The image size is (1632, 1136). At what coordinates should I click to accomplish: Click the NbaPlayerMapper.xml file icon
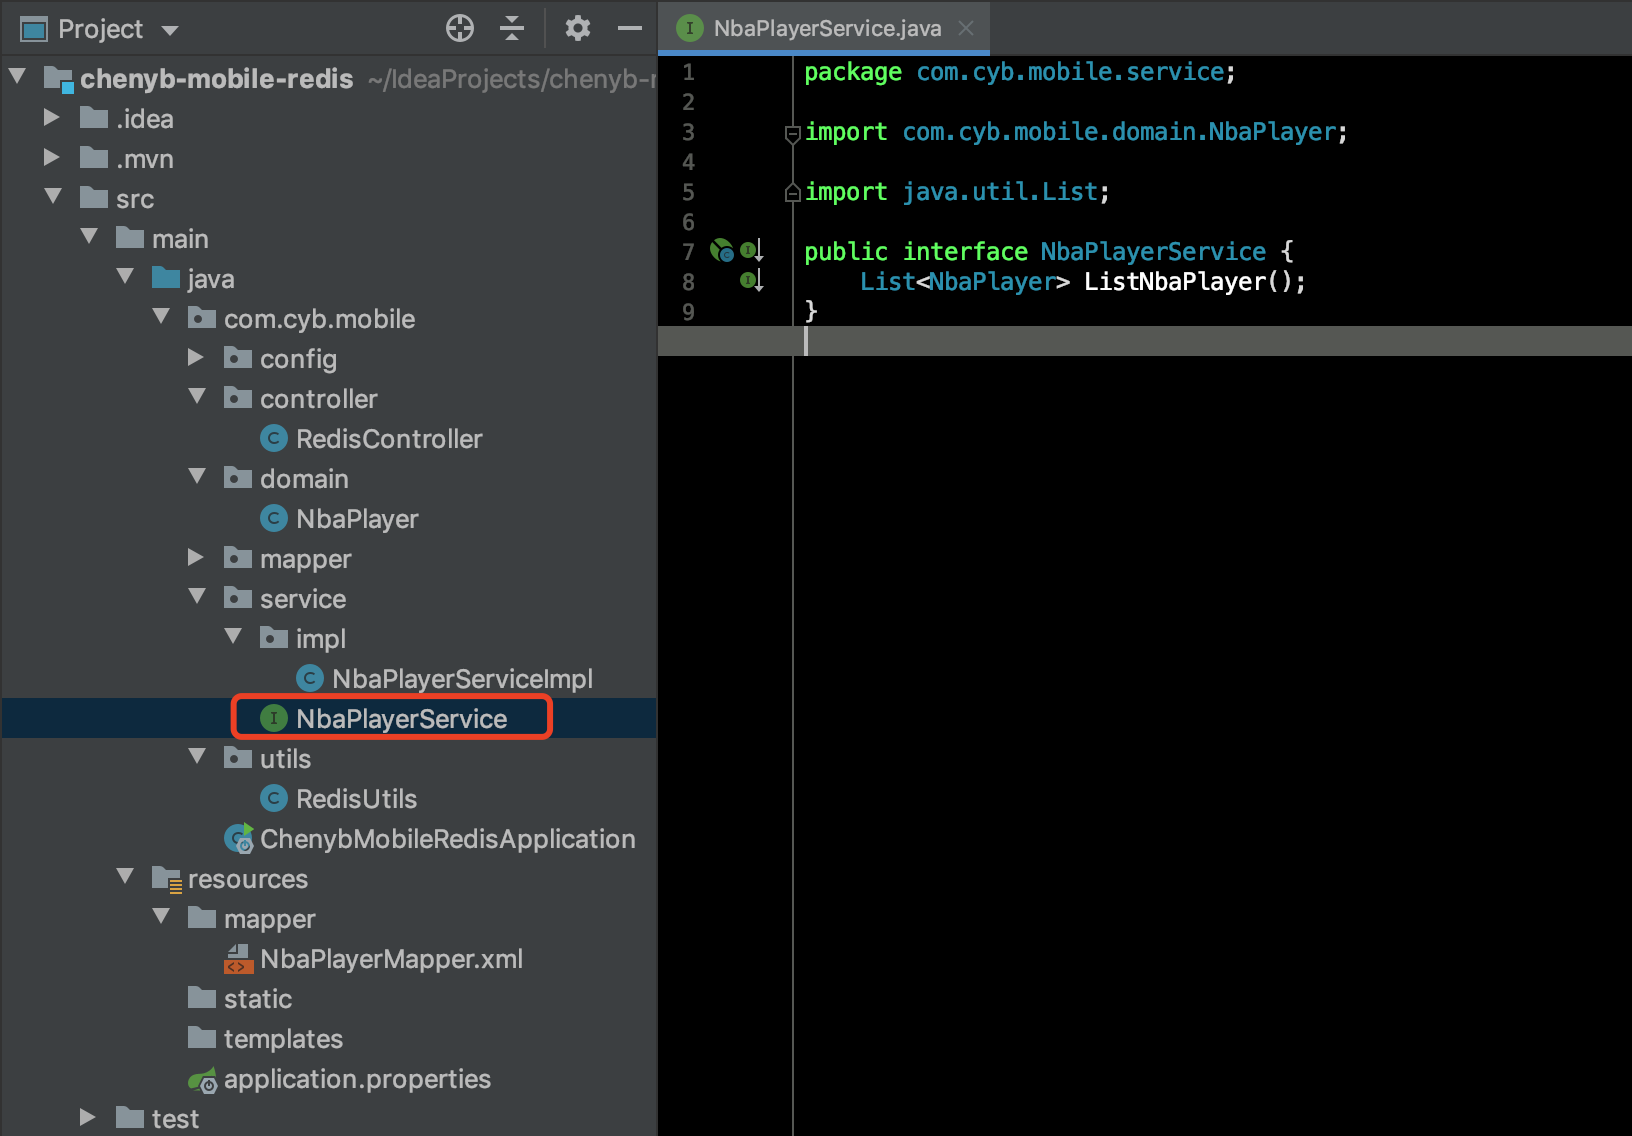pyautogui.click(x=238, y=958)
